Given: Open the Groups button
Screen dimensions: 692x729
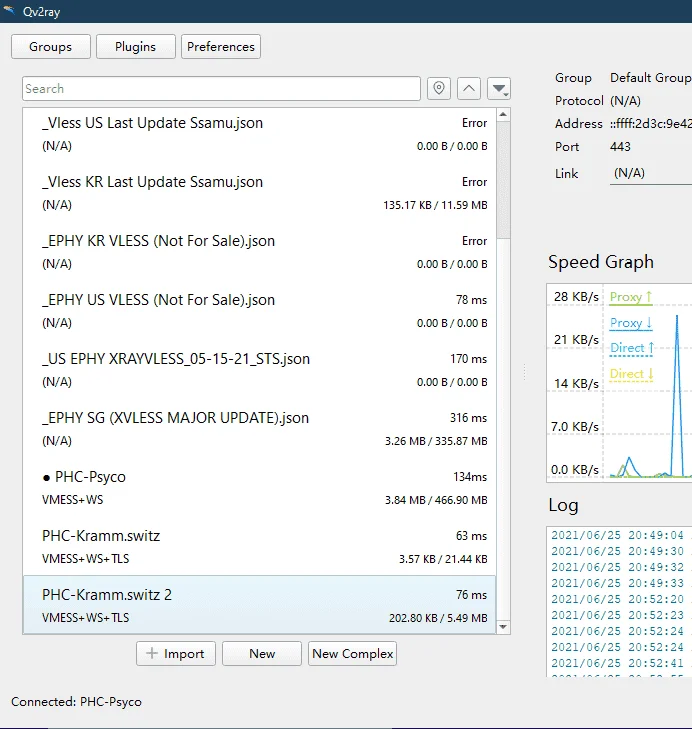Looking at the screenshot, I should click(51, 46).
